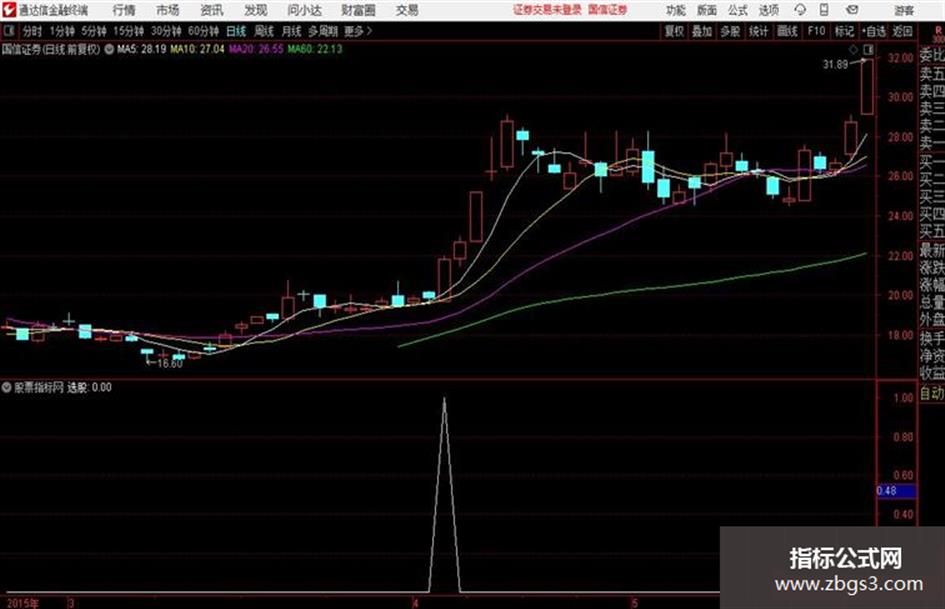Switch to the 分时 chart tab
Viewport: 945px width, 609px height.
(x=33, y=31)
